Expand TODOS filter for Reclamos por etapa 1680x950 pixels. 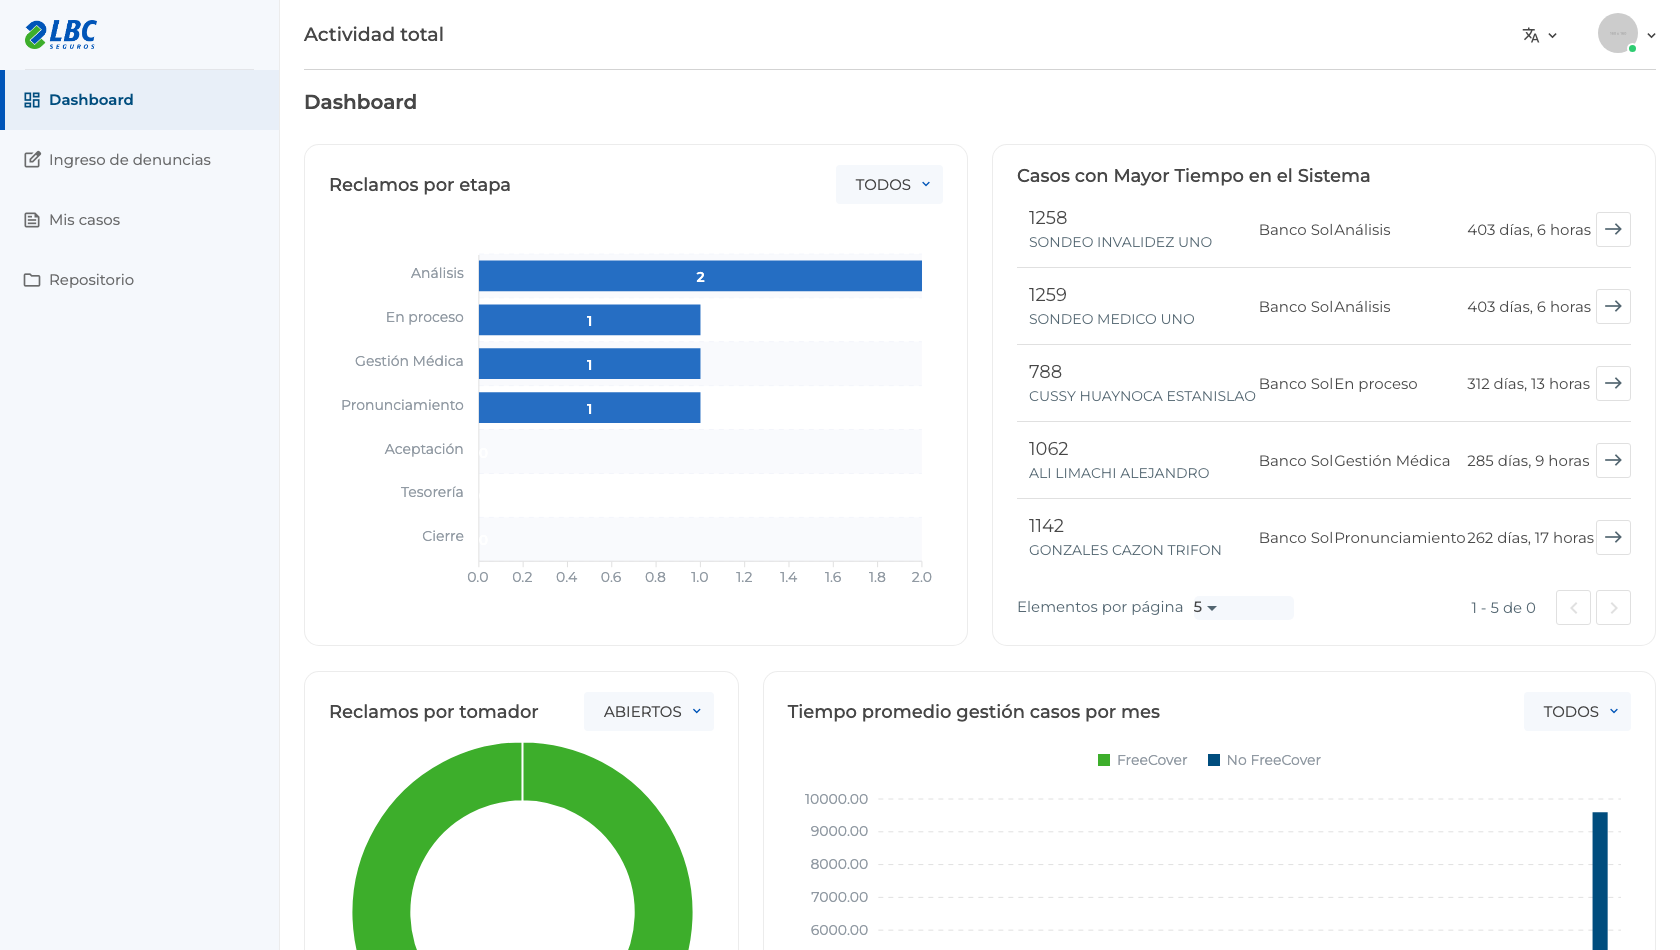(x=889, y=185)
